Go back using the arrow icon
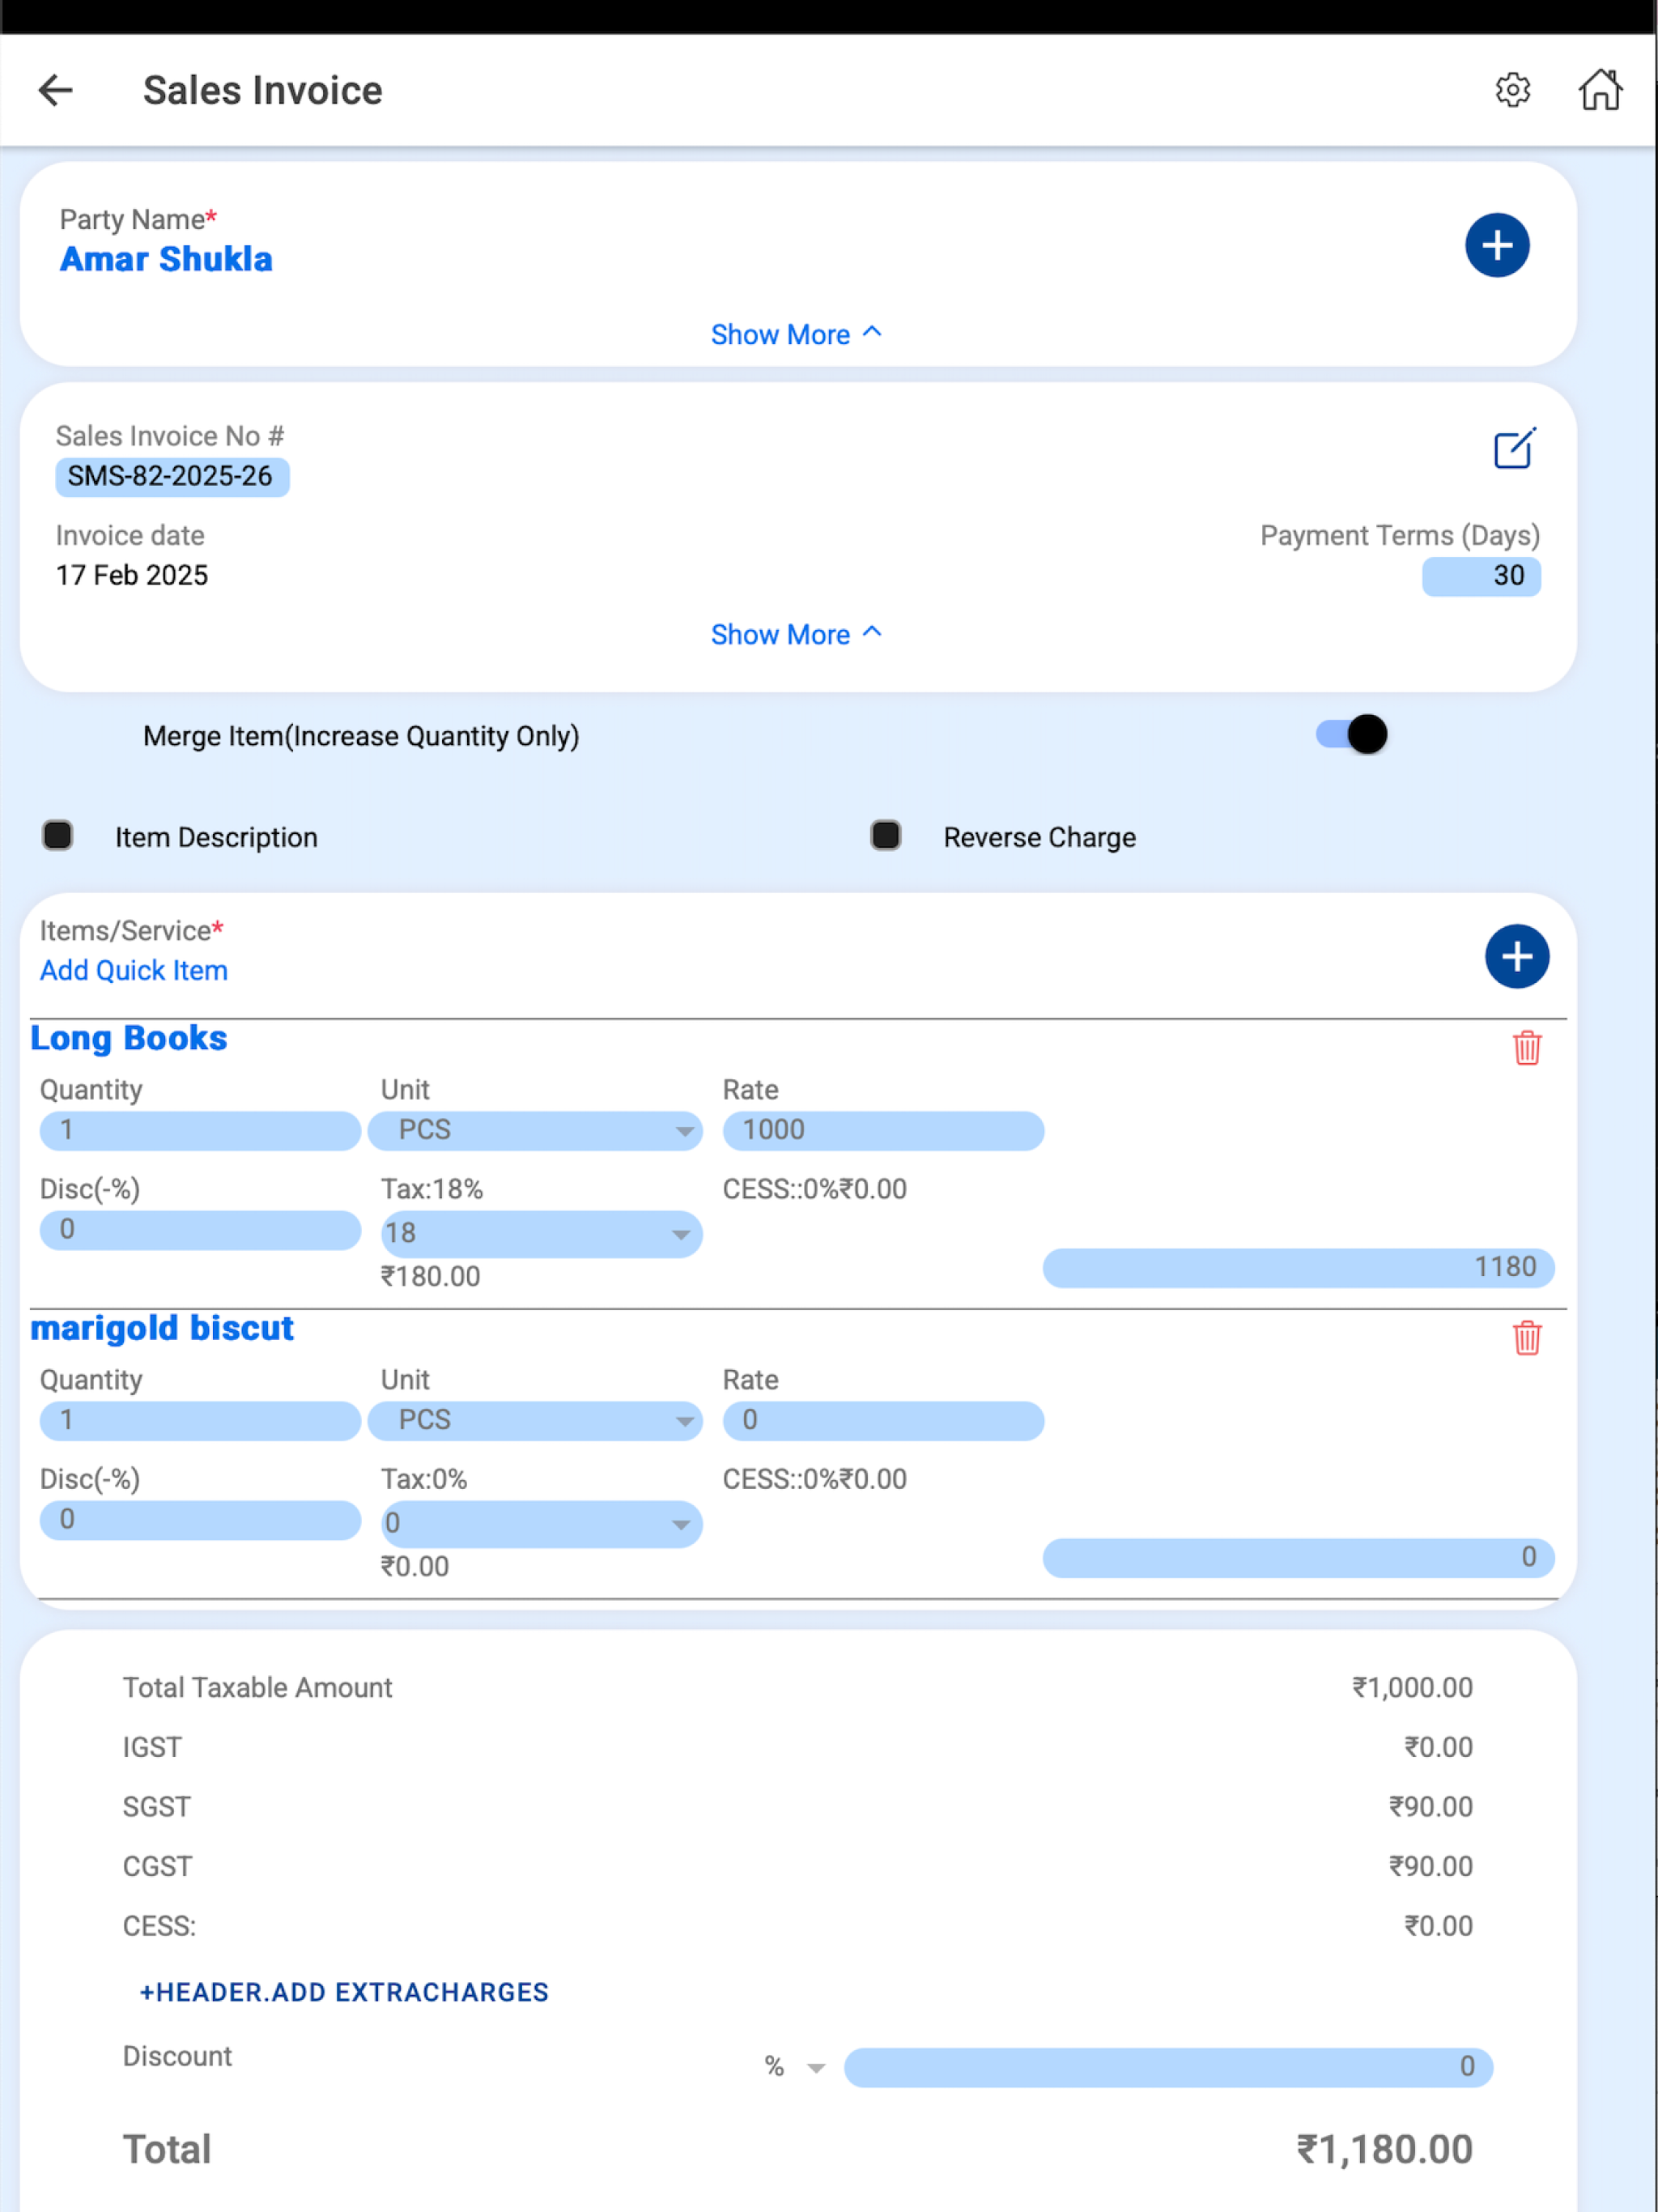1658x2212 pixels. pos(55,90)
